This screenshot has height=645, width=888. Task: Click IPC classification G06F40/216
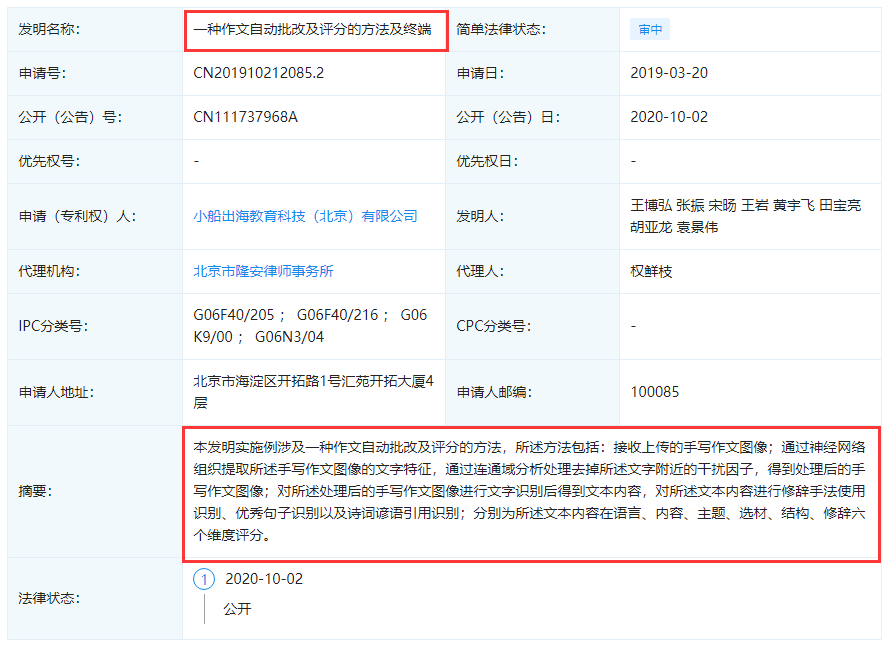pyautogui.click(x=338, y=315)
